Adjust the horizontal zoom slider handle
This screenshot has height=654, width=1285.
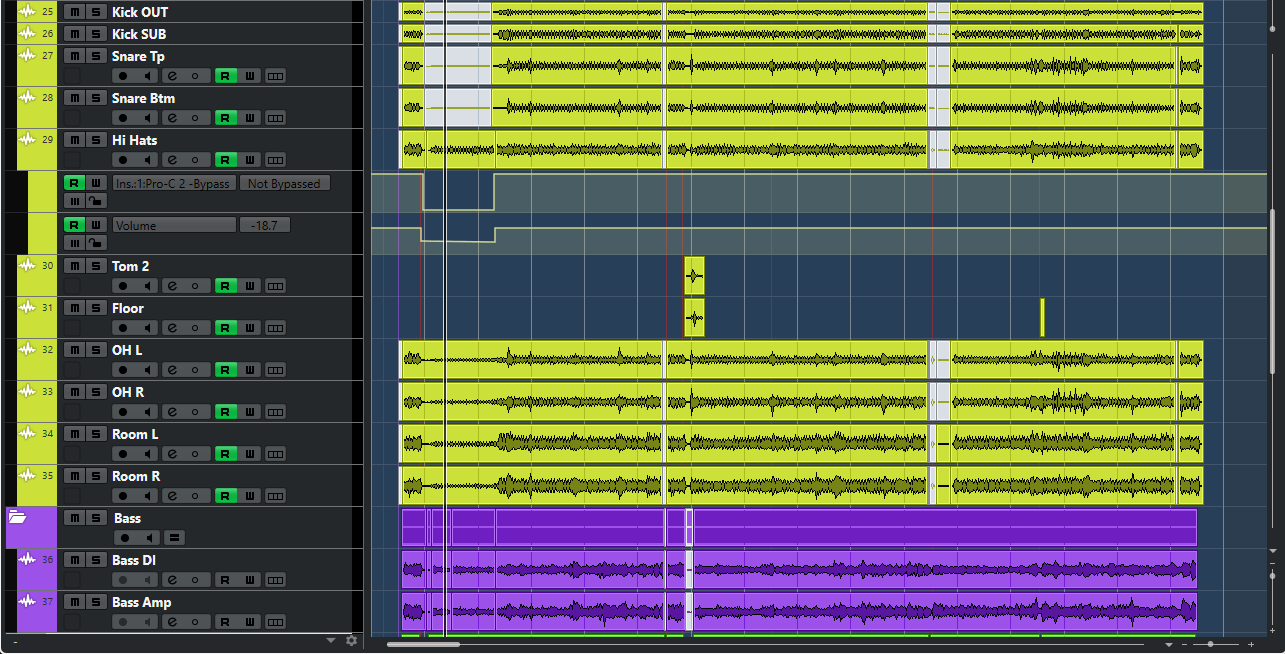1210,645
